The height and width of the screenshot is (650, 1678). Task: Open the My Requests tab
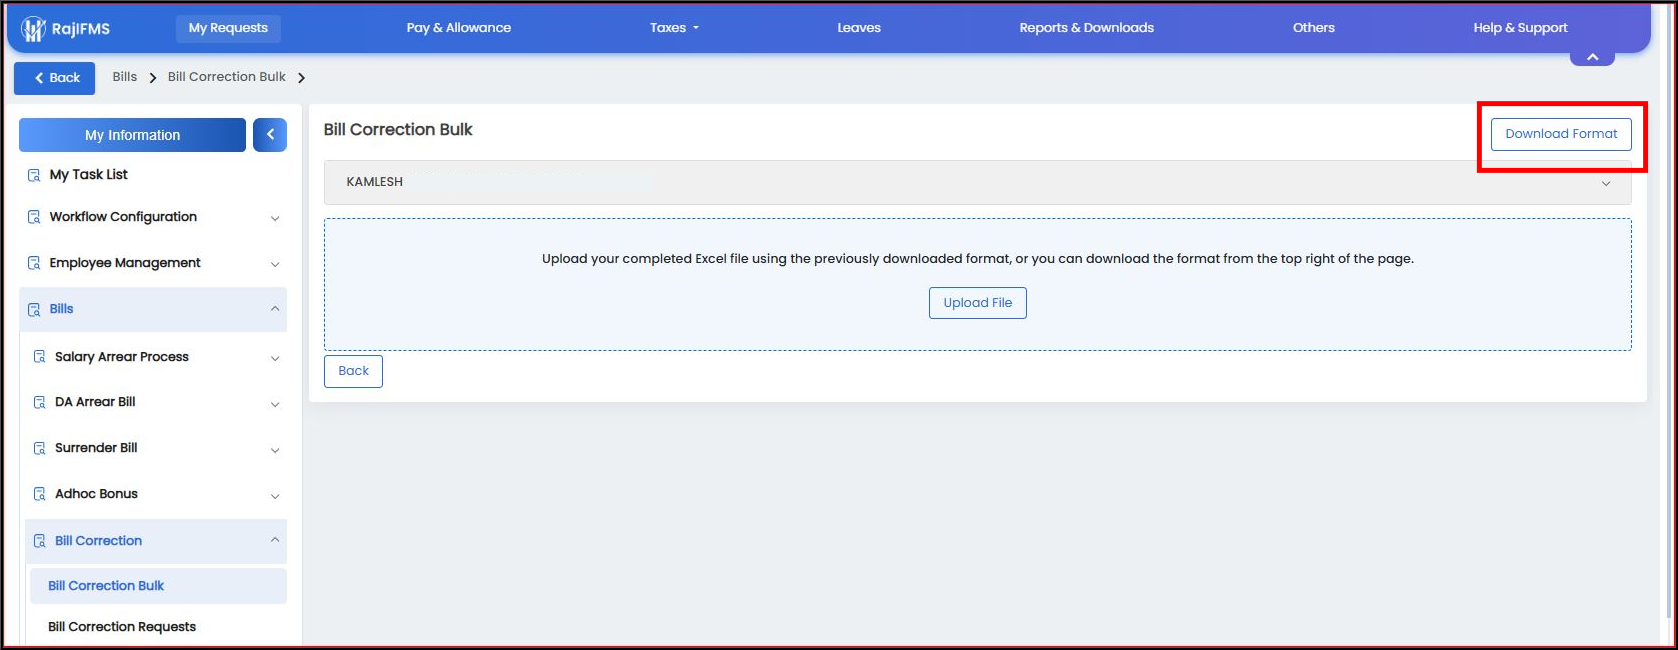coord(228,28)
